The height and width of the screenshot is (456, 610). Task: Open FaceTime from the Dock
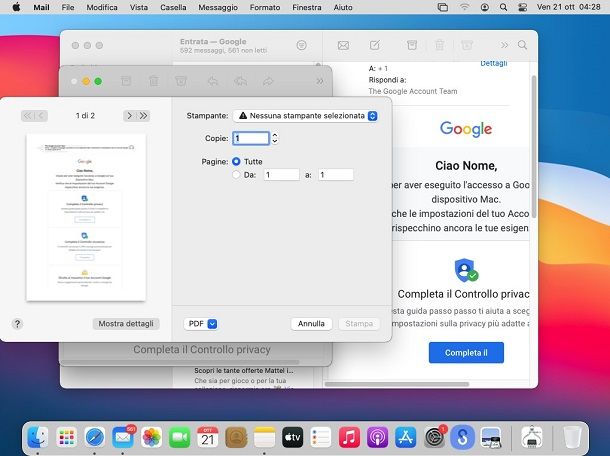[179, 437]
